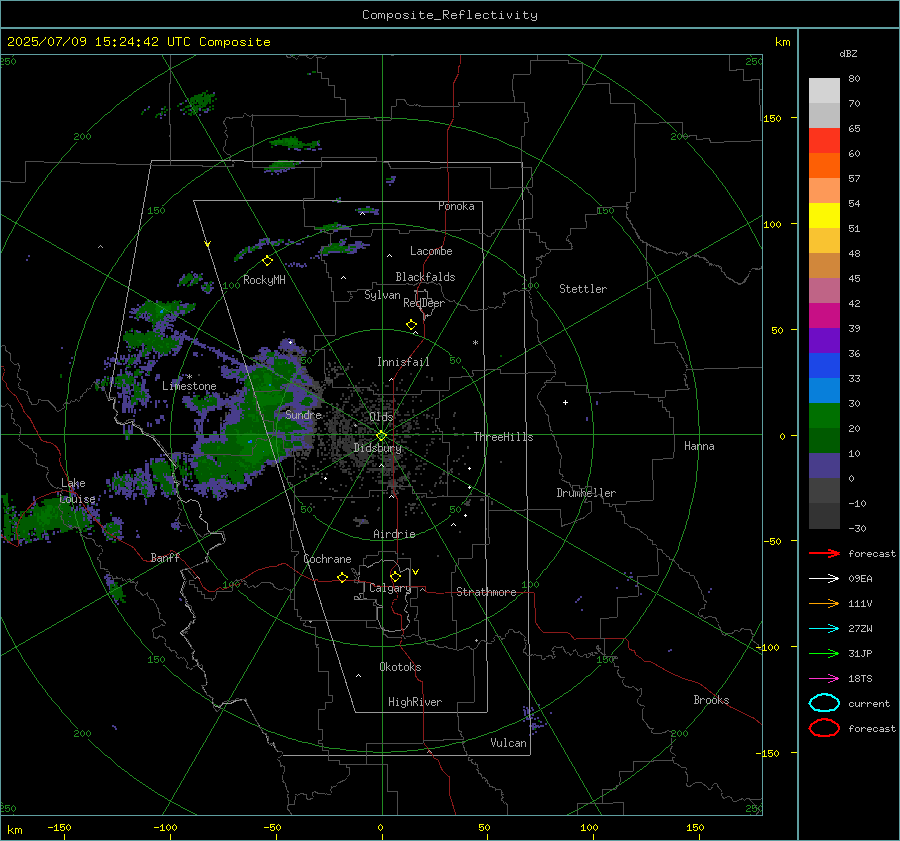Image resolution: width=900 pixels, height=841 pixels.
Task: Click the Brooks label
Action: coord(711,700)
